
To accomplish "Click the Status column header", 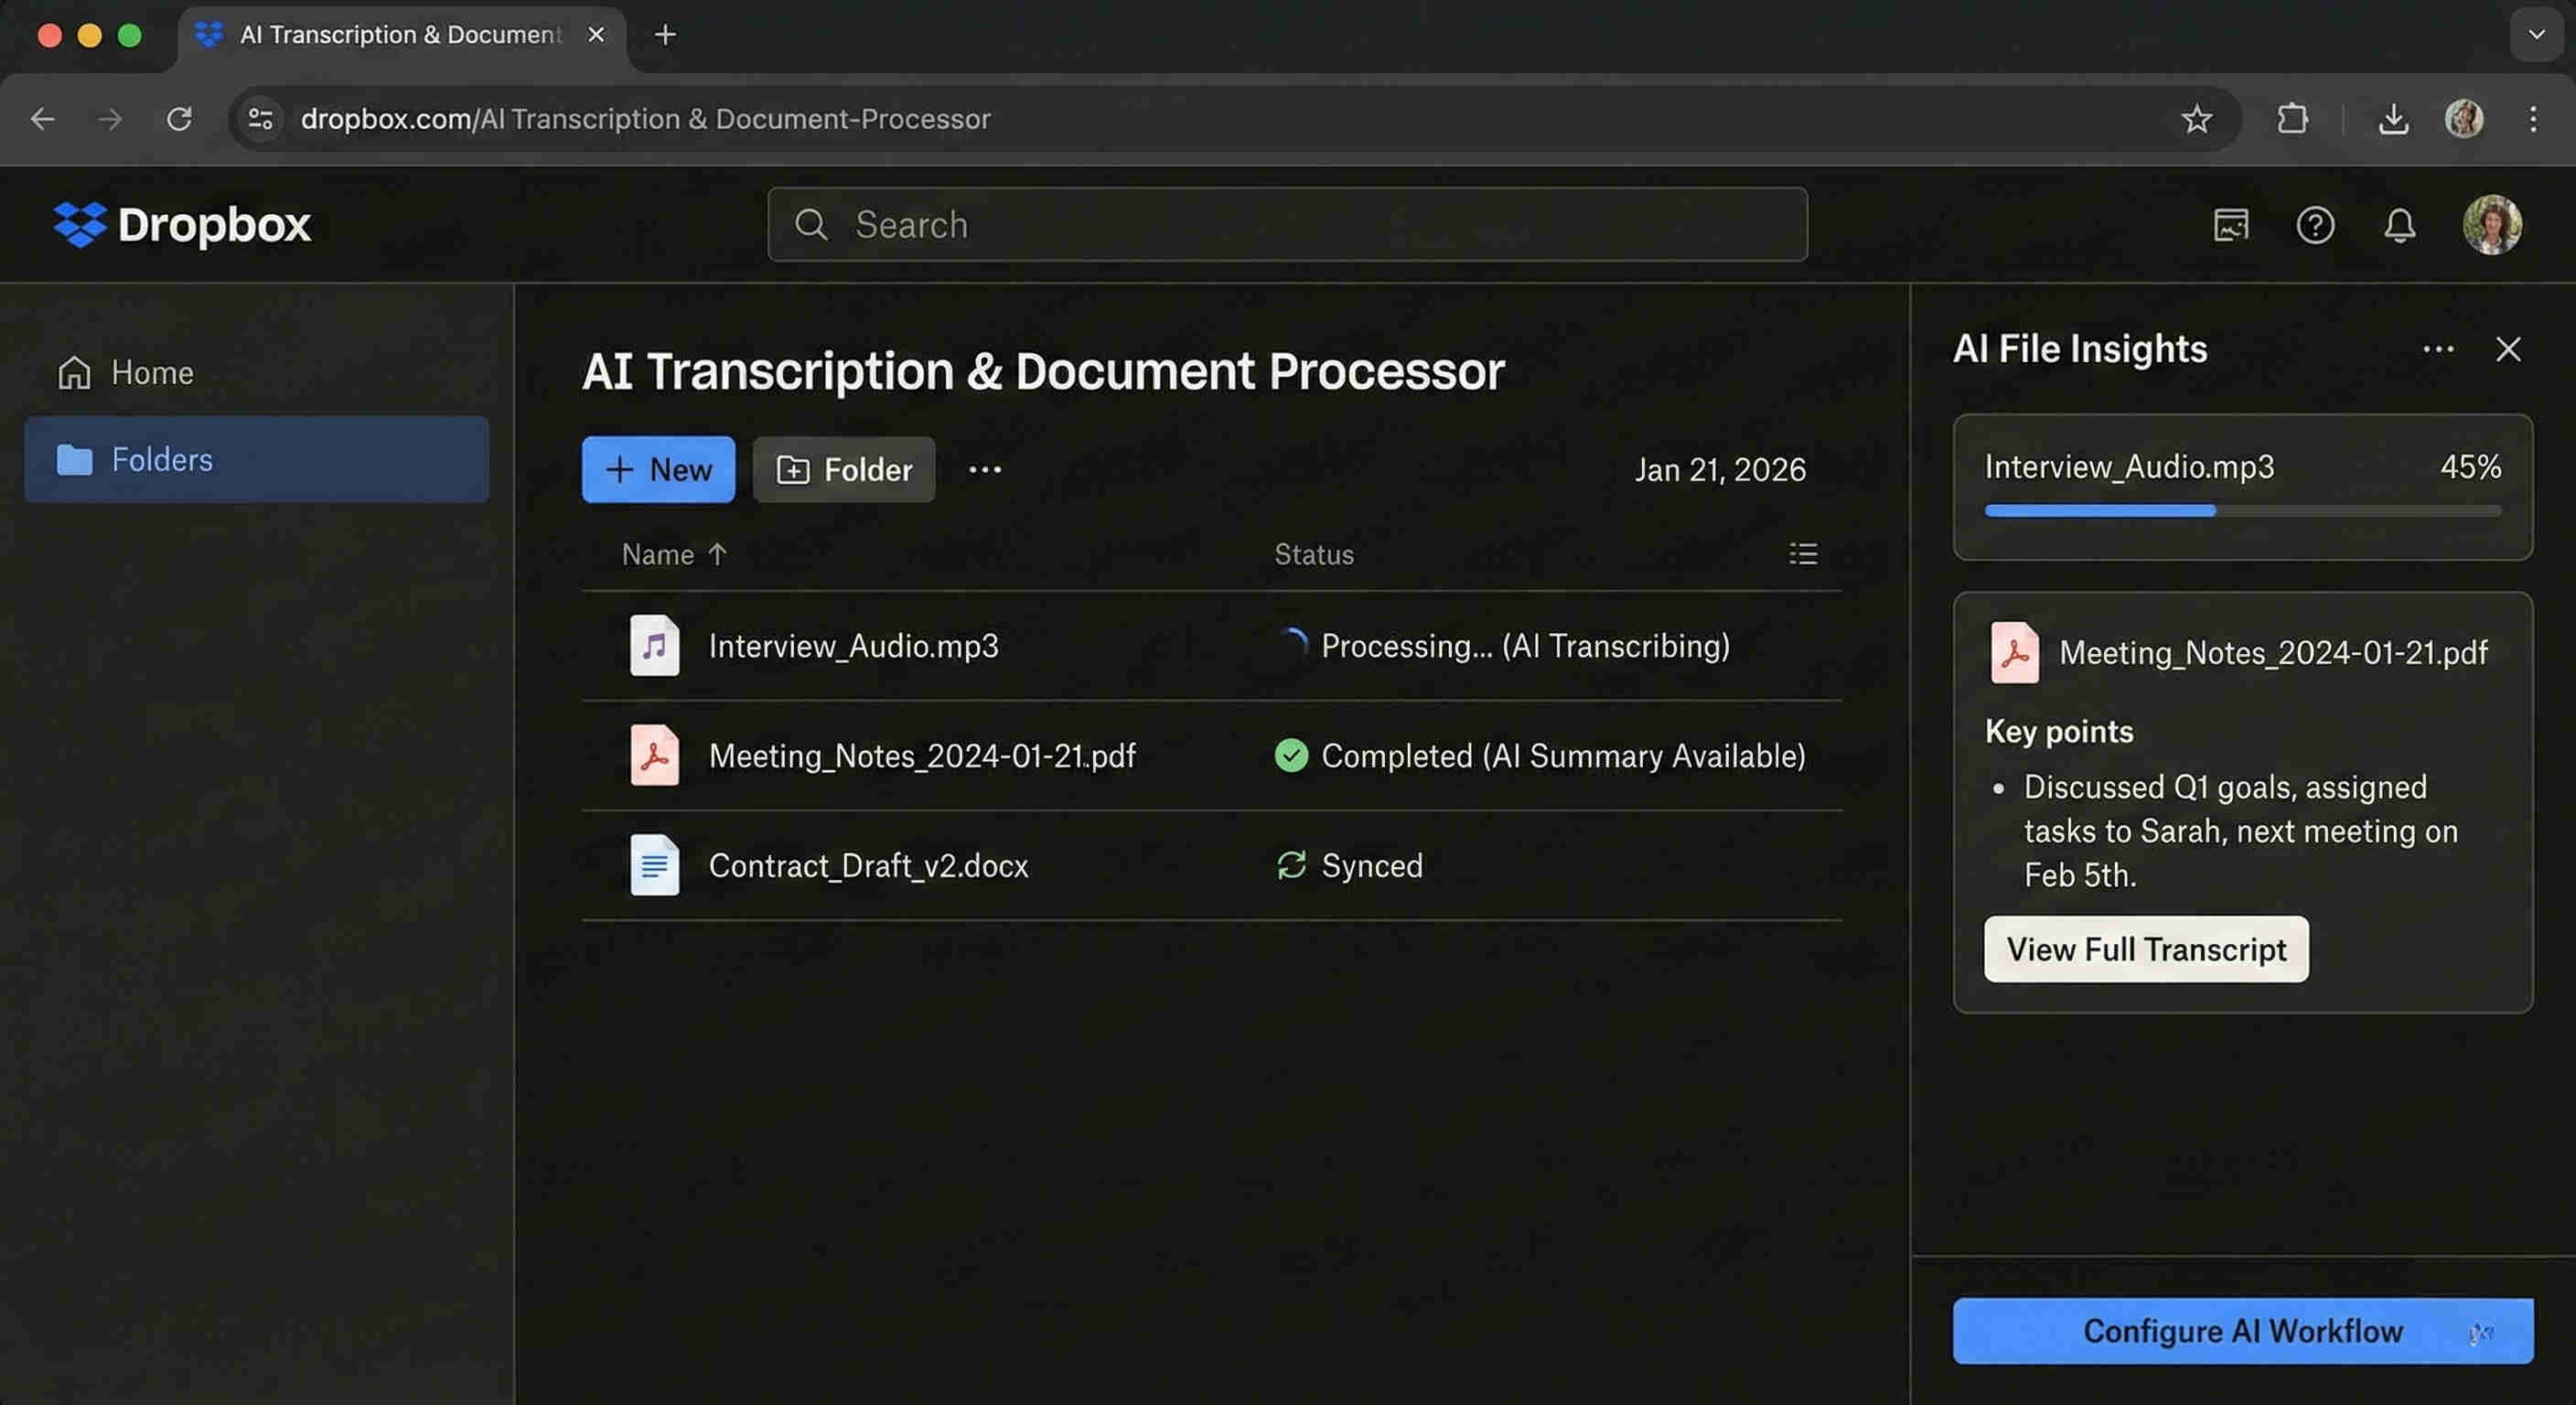I will point(1314,554).
